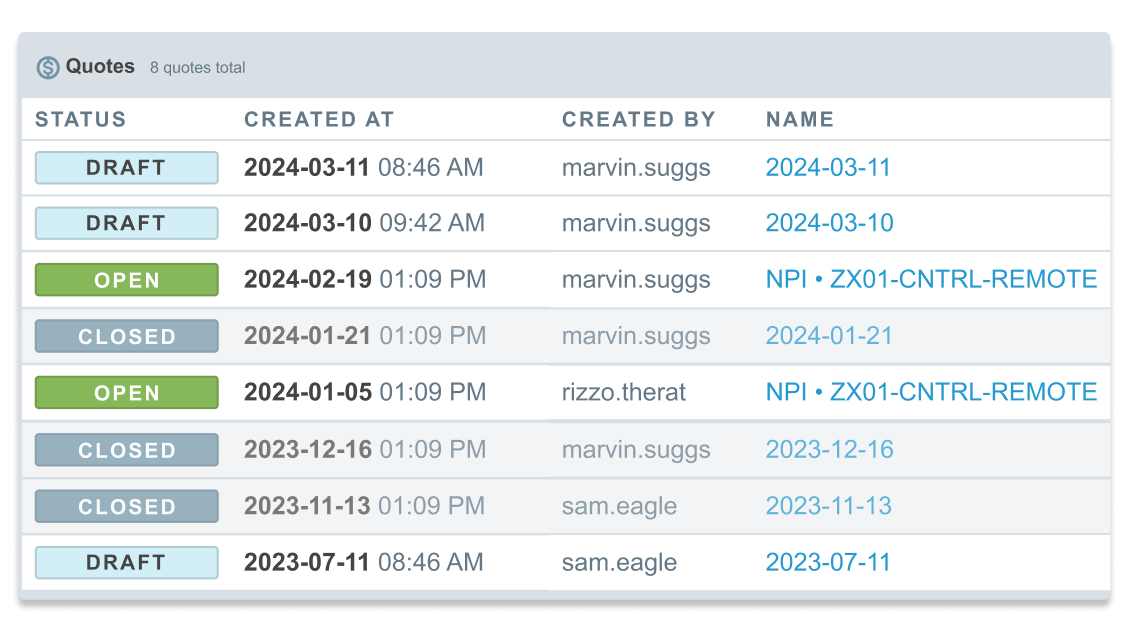Click the DRAFT badge for 2024-03-10

[127, 223]
